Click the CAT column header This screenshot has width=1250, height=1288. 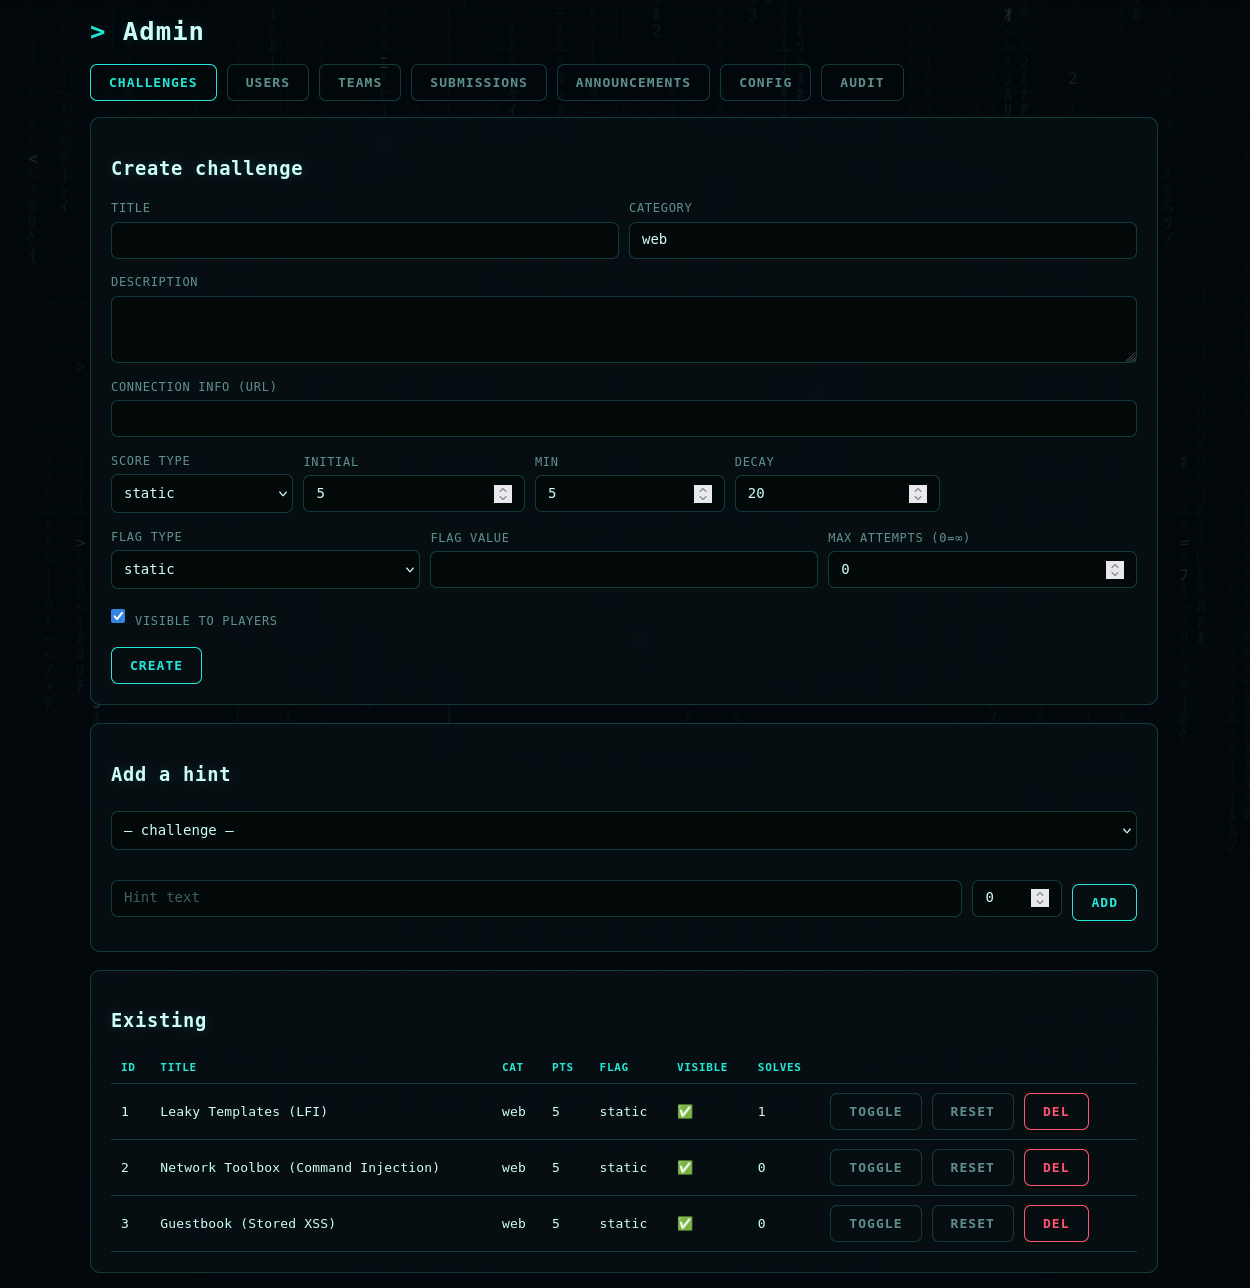[513, 1068]
